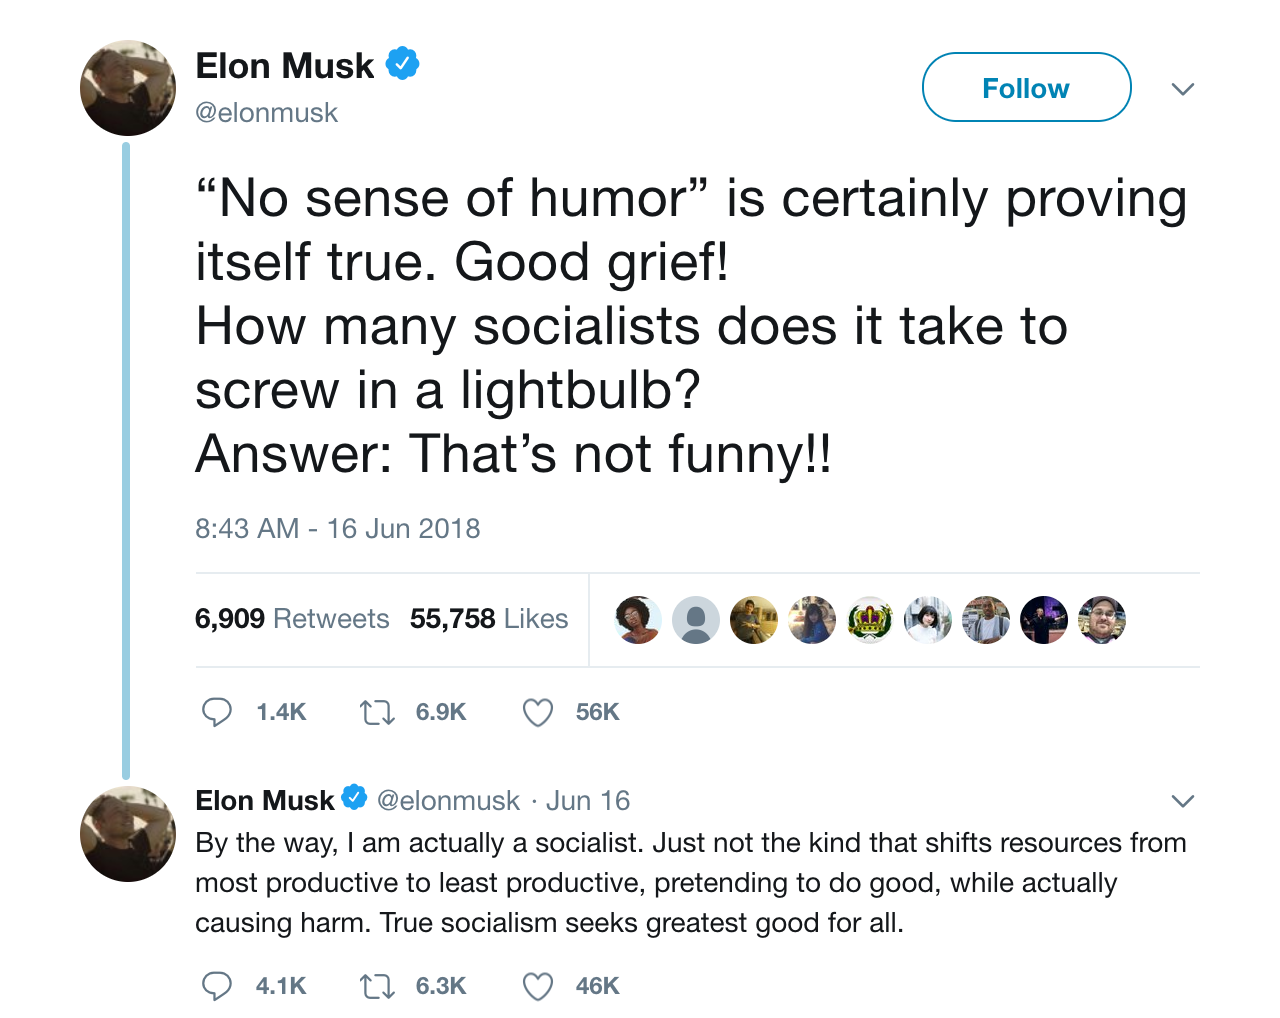Screen dimensions: 1280x1018
Task: Click the reply icon on main tweet
Action: pyautogui.click(x=217, y=712)
